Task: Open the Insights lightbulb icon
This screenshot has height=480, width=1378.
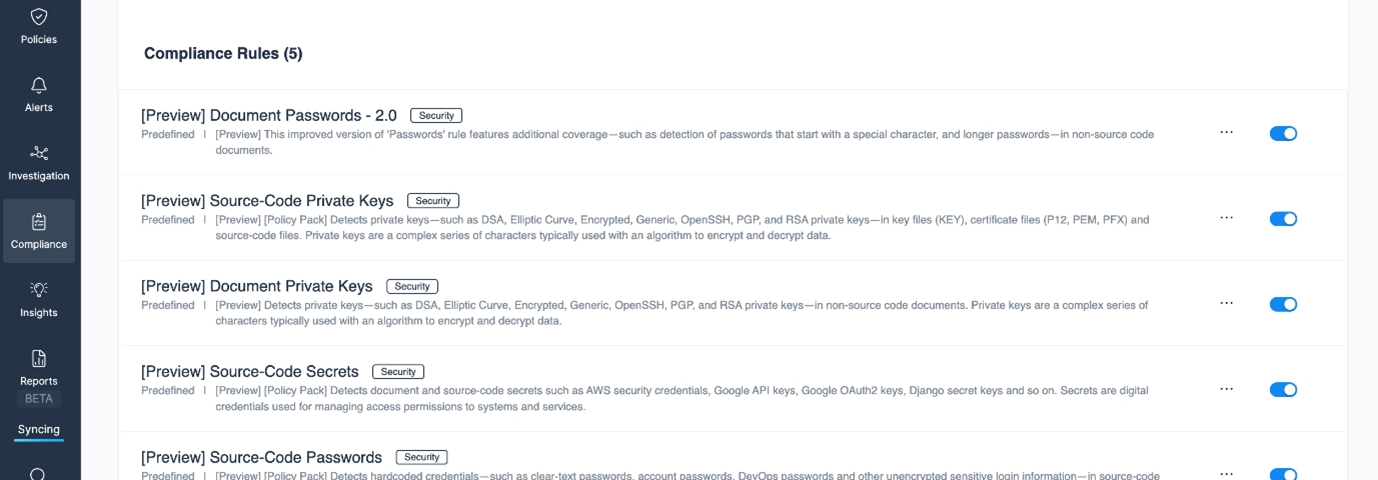Action: (38, 290)
